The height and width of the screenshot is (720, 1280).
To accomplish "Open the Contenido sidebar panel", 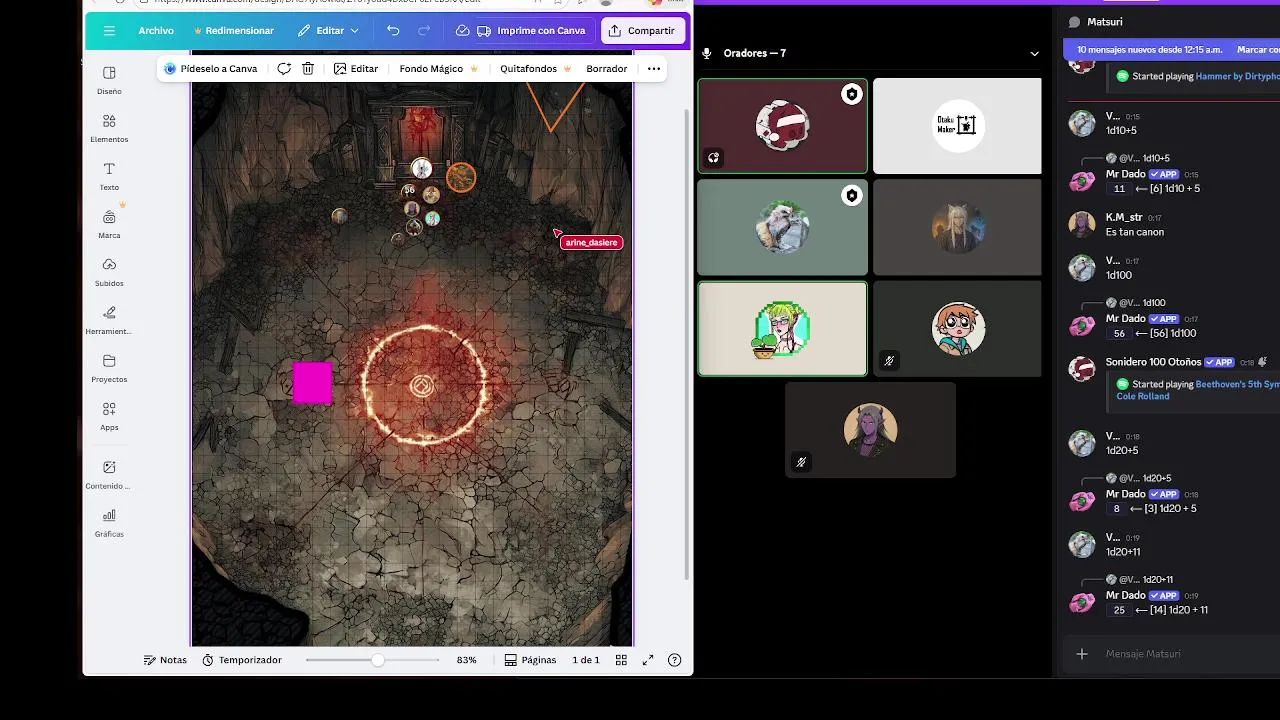I will coord(109,474).
